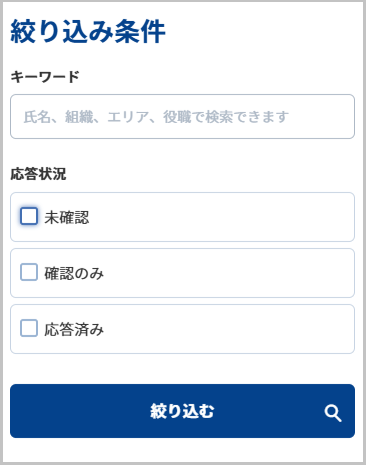This screenshot has width=366, height=466.
Task: Click empty area of 確認のみ option row
Action: [x=227, y=273]
